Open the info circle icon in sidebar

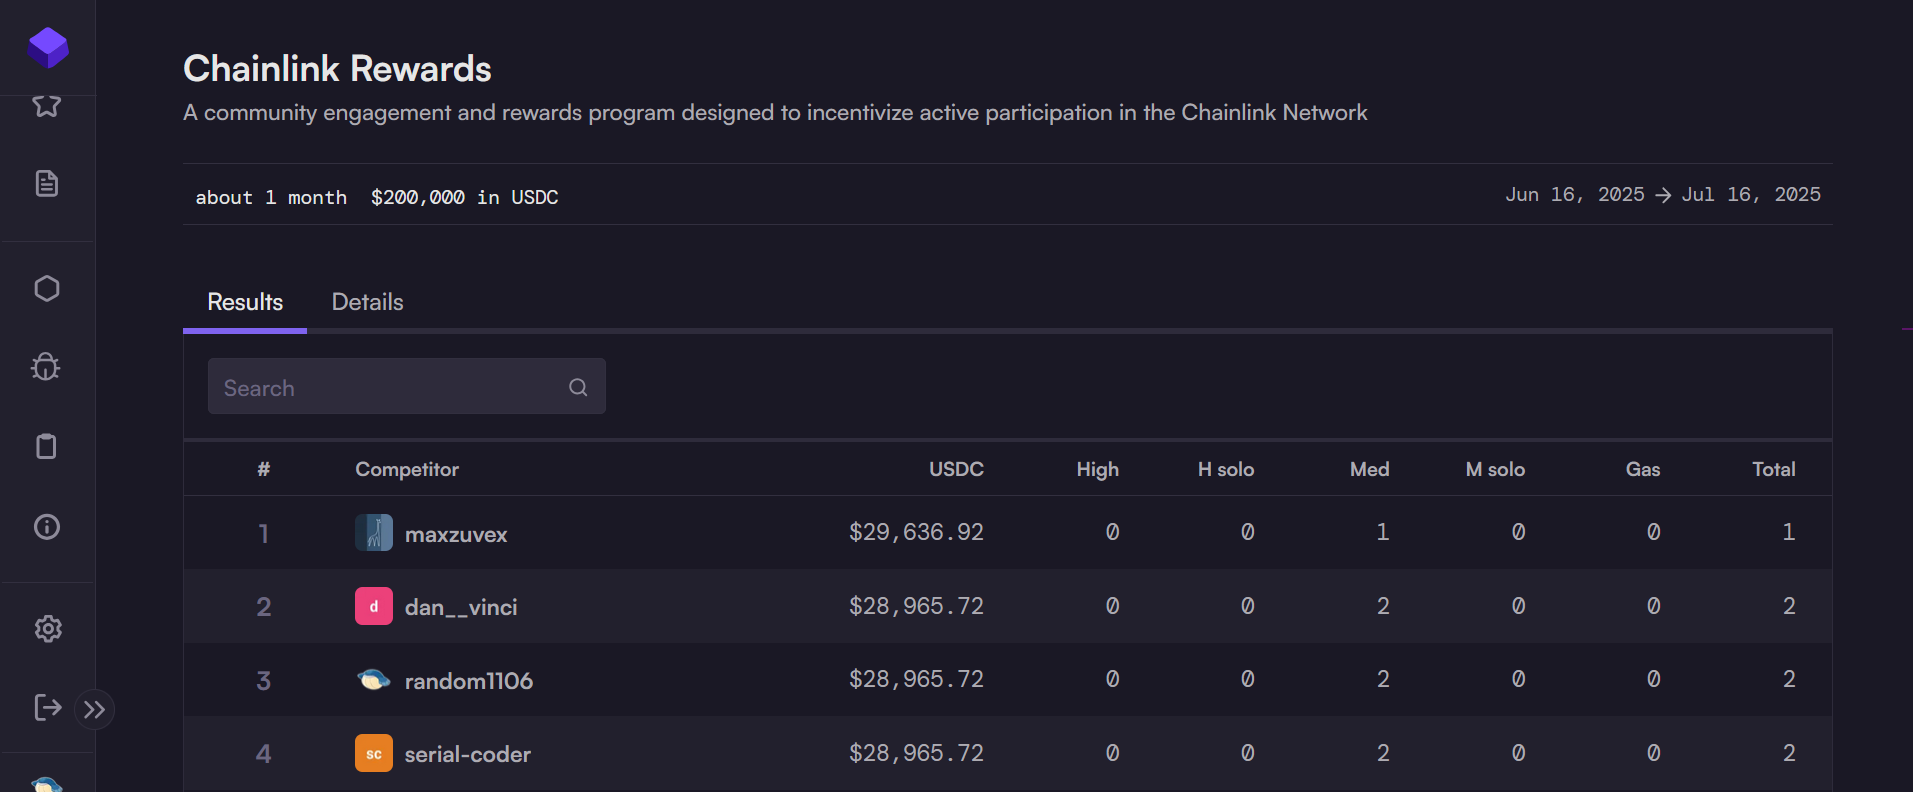pos(47,527)
